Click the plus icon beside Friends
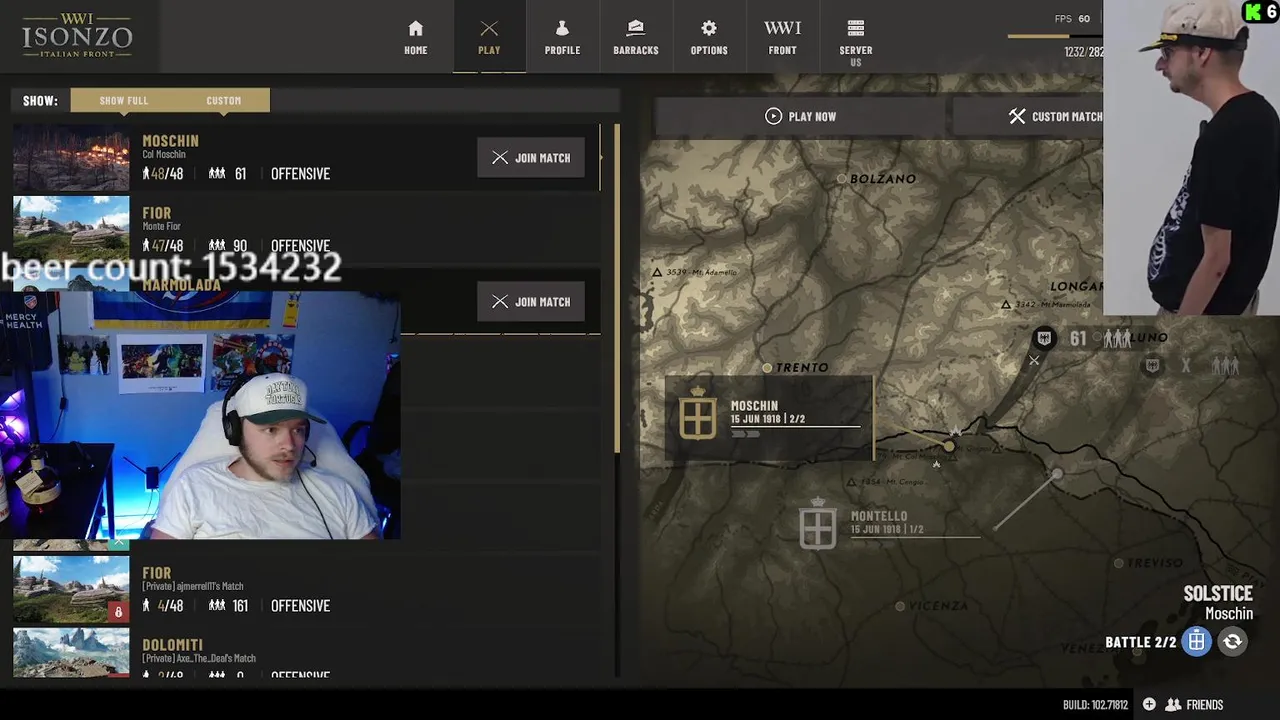 1149,705
